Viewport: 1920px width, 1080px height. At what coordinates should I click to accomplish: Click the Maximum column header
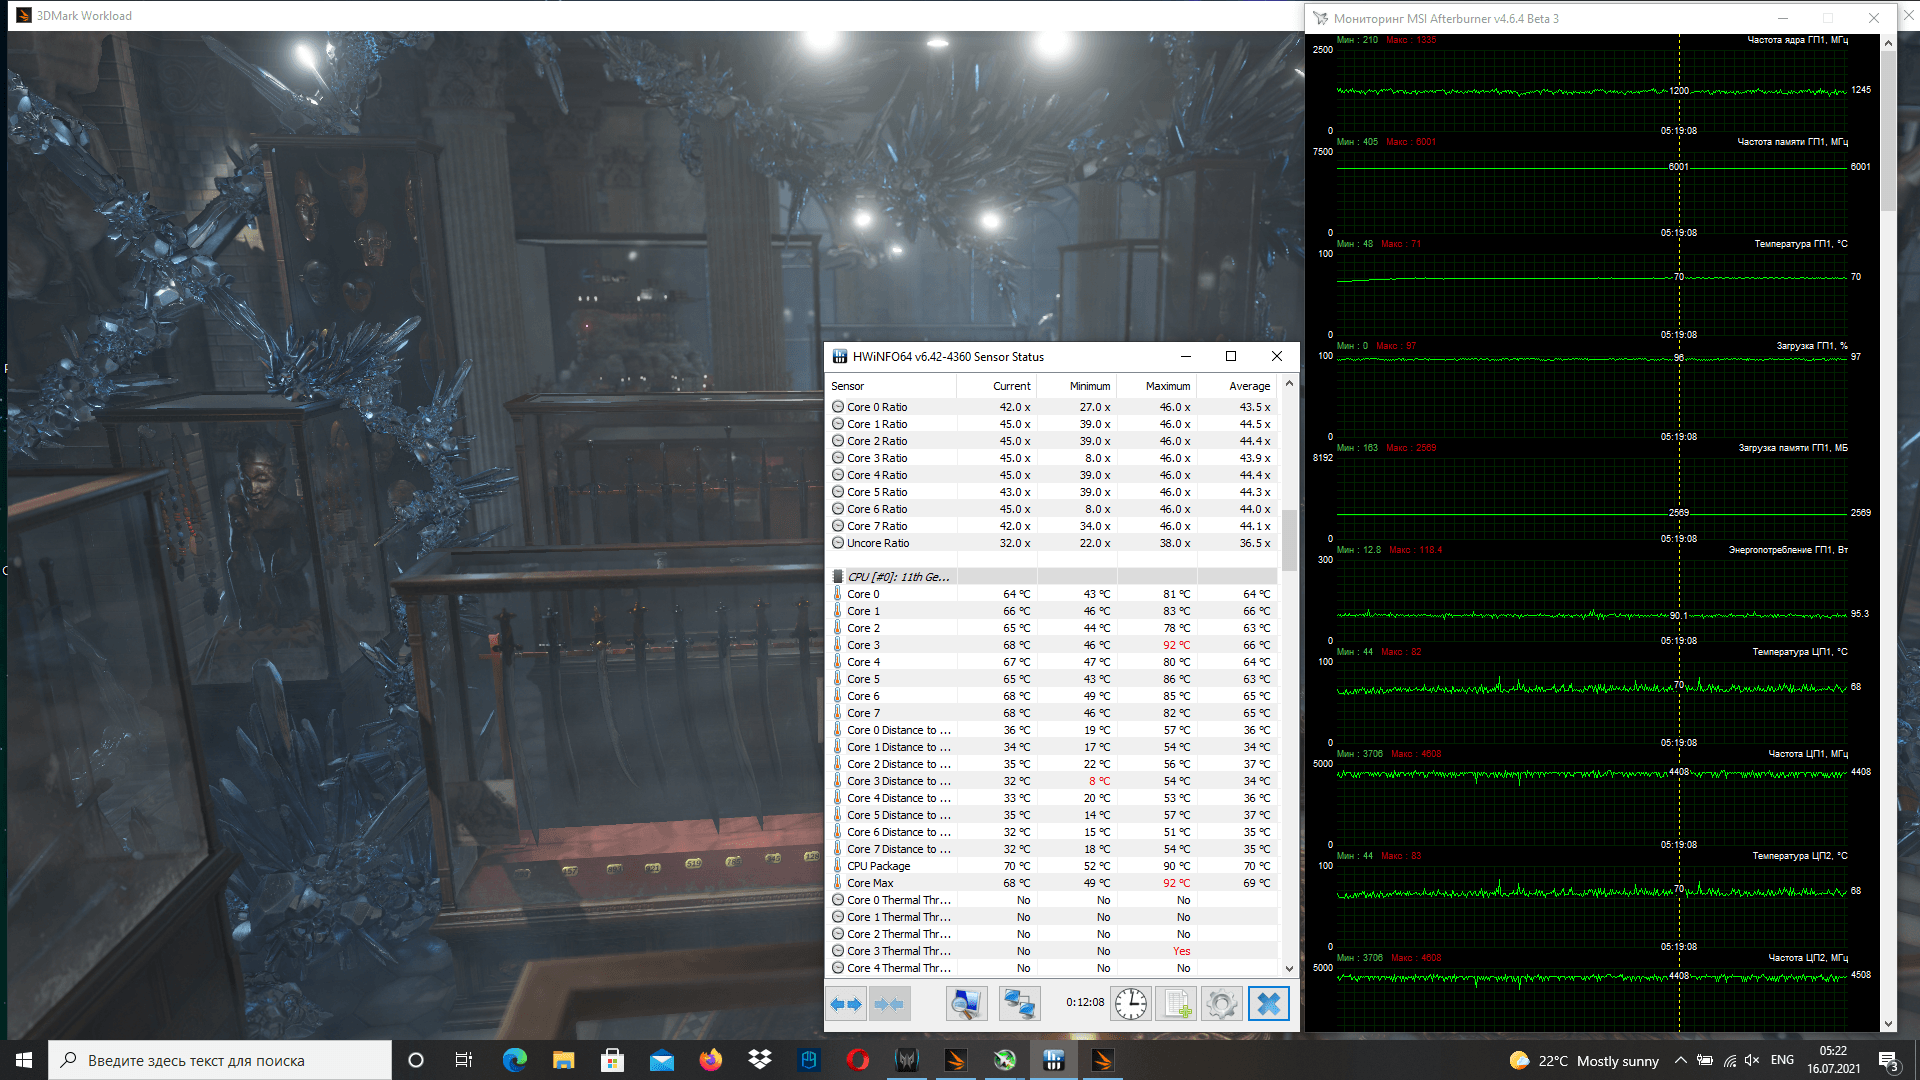tap(1167, 386)
